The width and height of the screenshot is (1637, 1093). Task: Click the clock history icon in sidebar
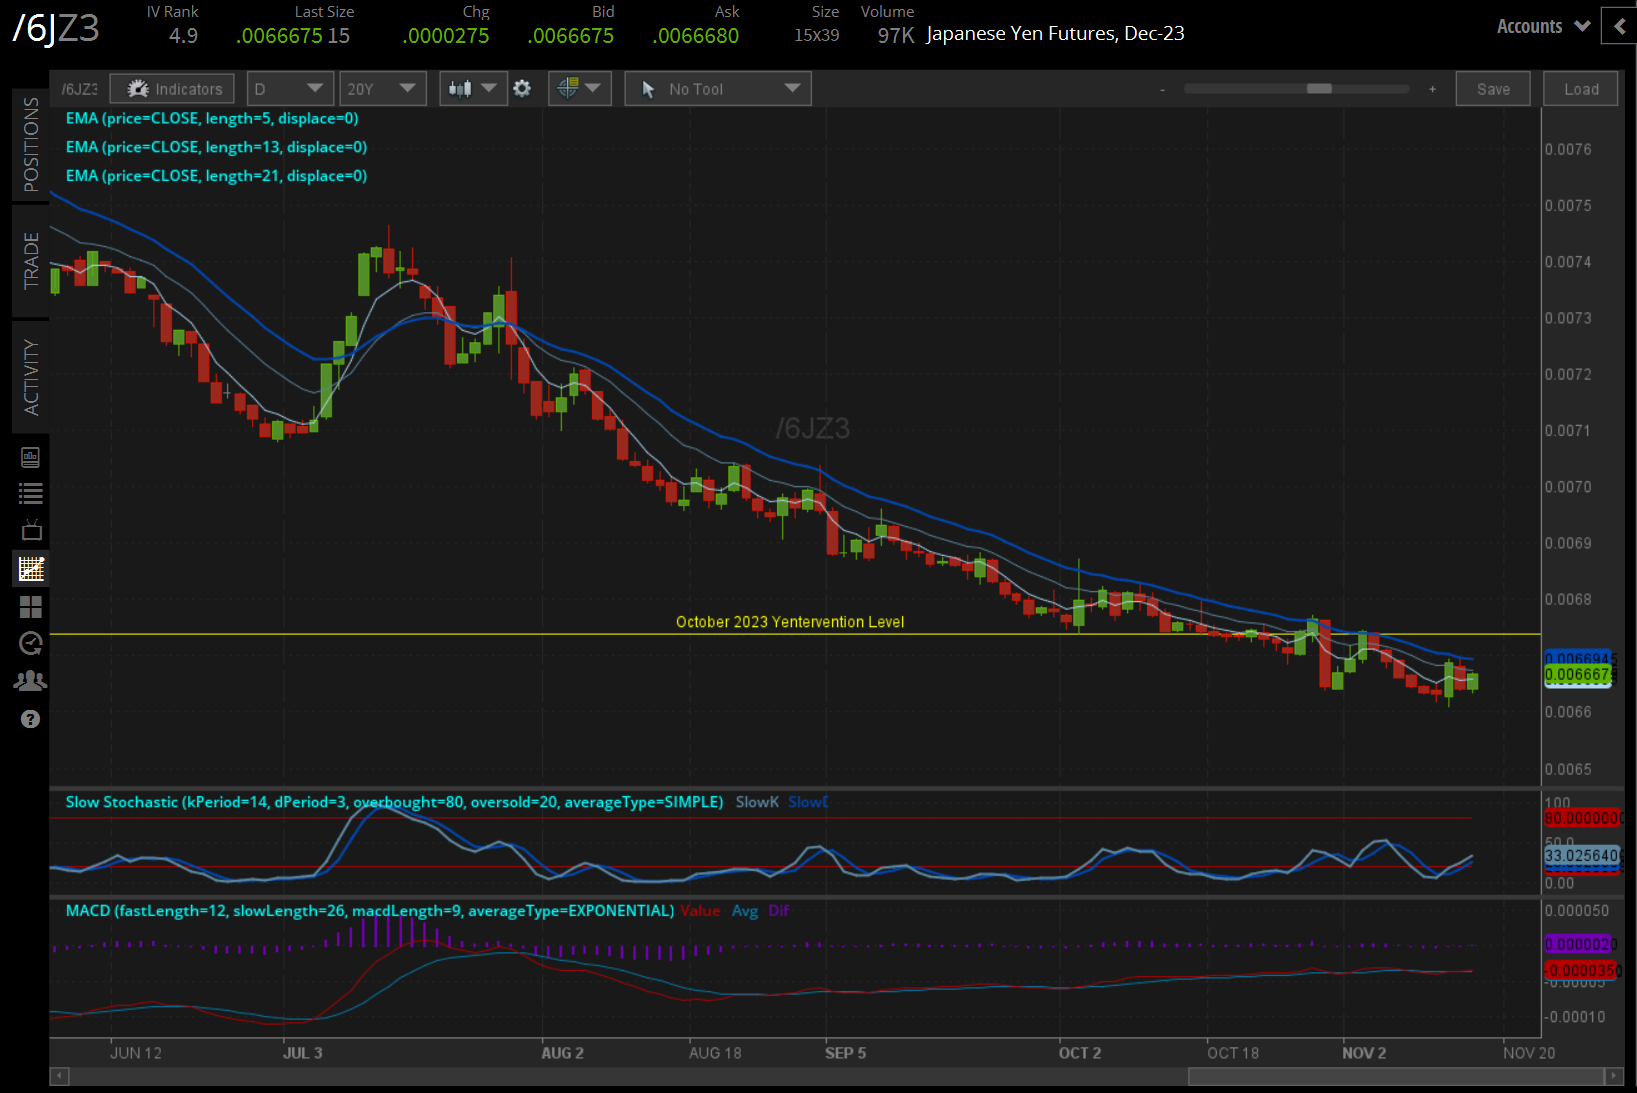31,643
